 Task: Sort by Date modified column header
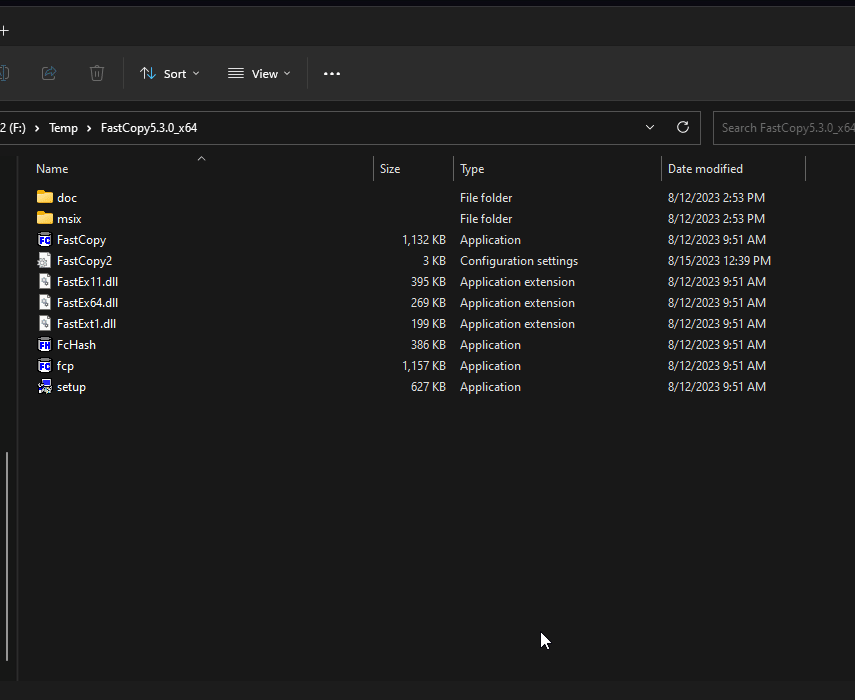(x=705, y=169)
